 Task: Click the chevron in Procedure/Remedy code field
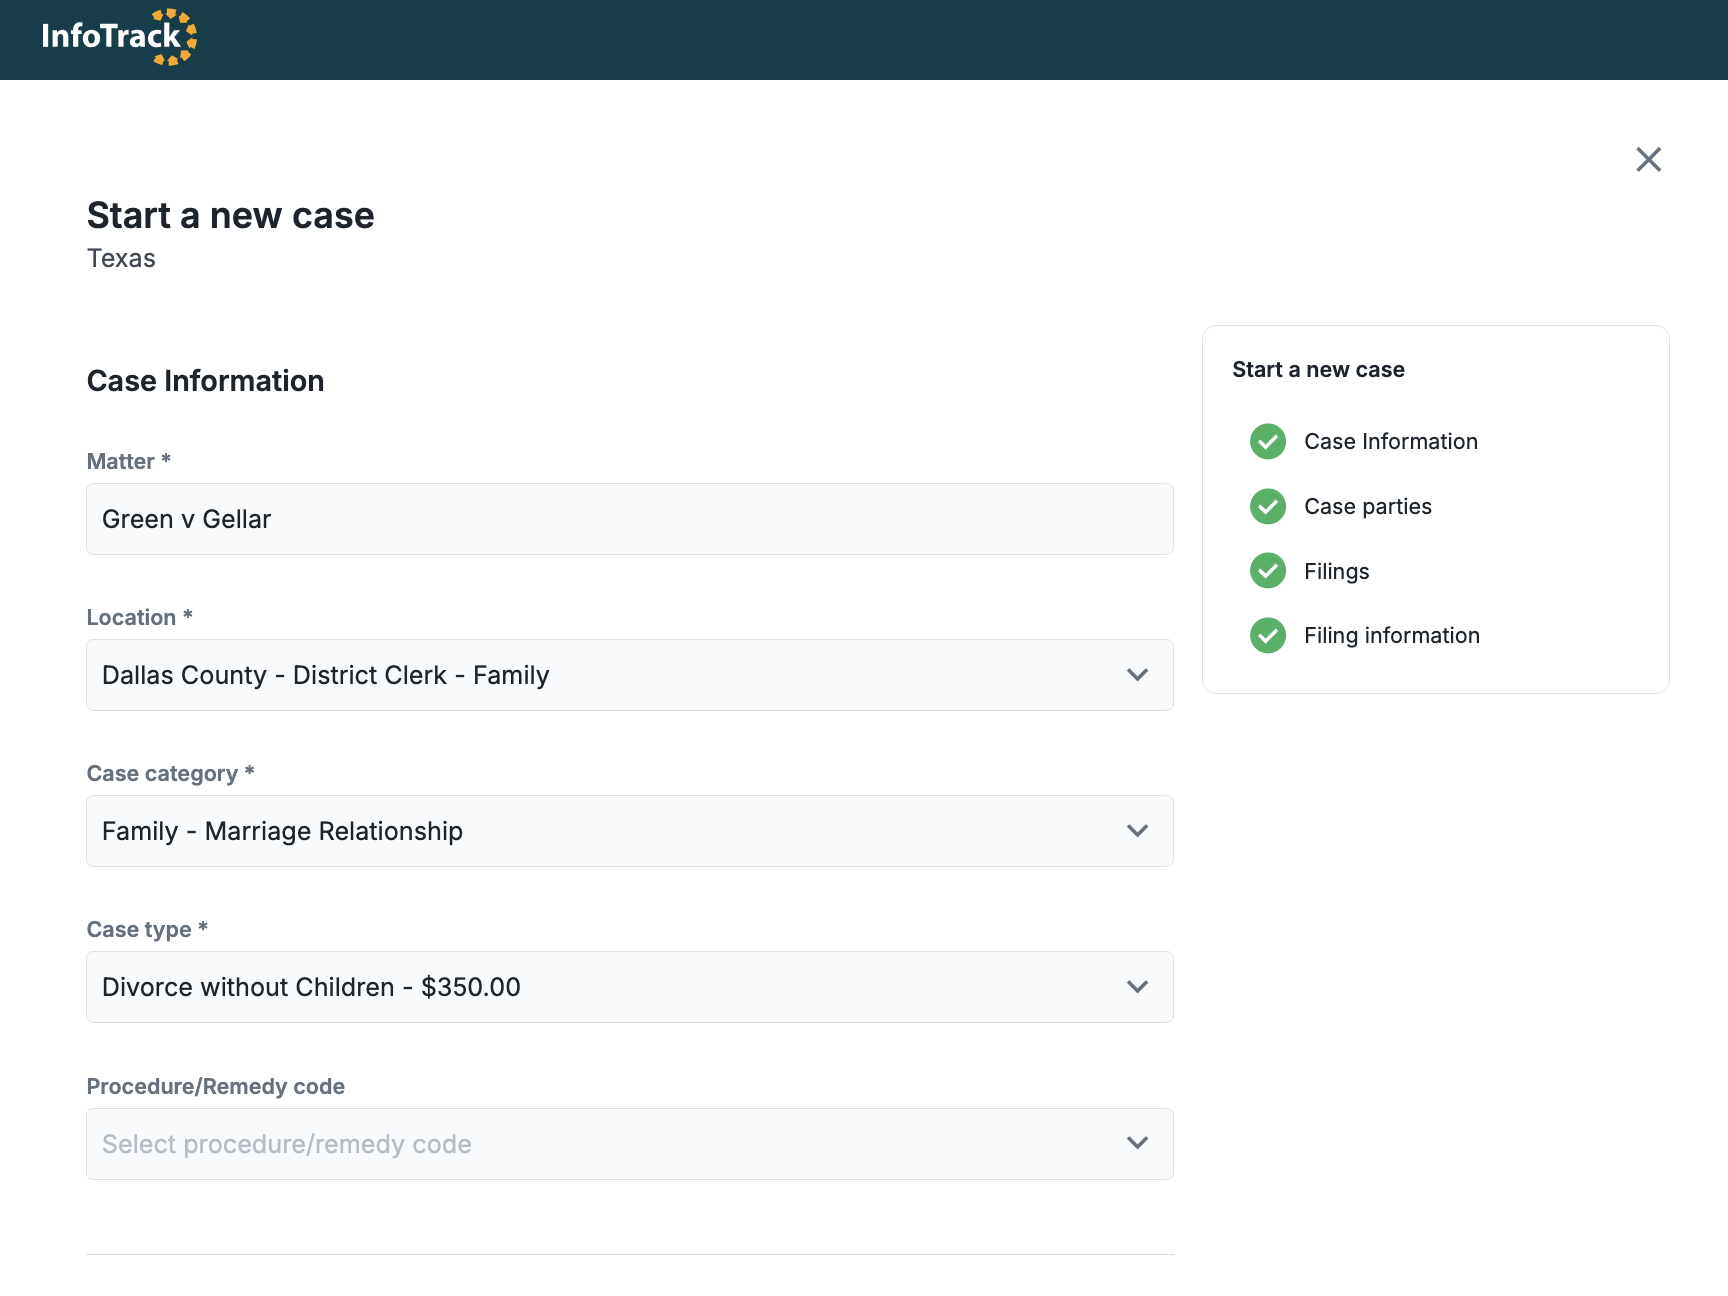tap(1137, 1143)
